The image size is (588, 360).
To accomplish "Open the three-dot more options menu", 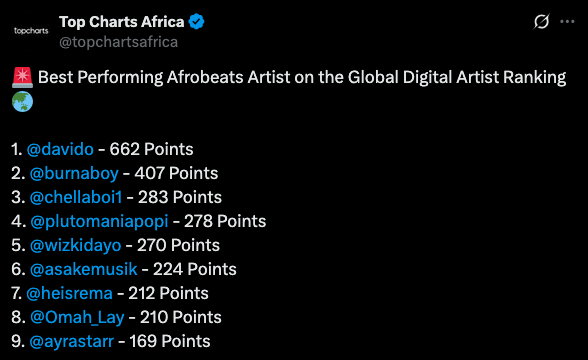I will pyautogui.click(x=567, y=22).
